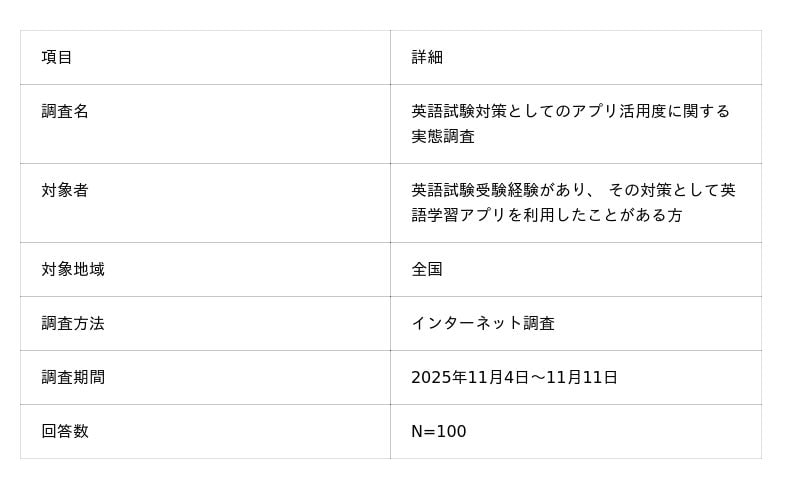Click the N=100 value
This screenshot has height=489, width=800.
439,431
